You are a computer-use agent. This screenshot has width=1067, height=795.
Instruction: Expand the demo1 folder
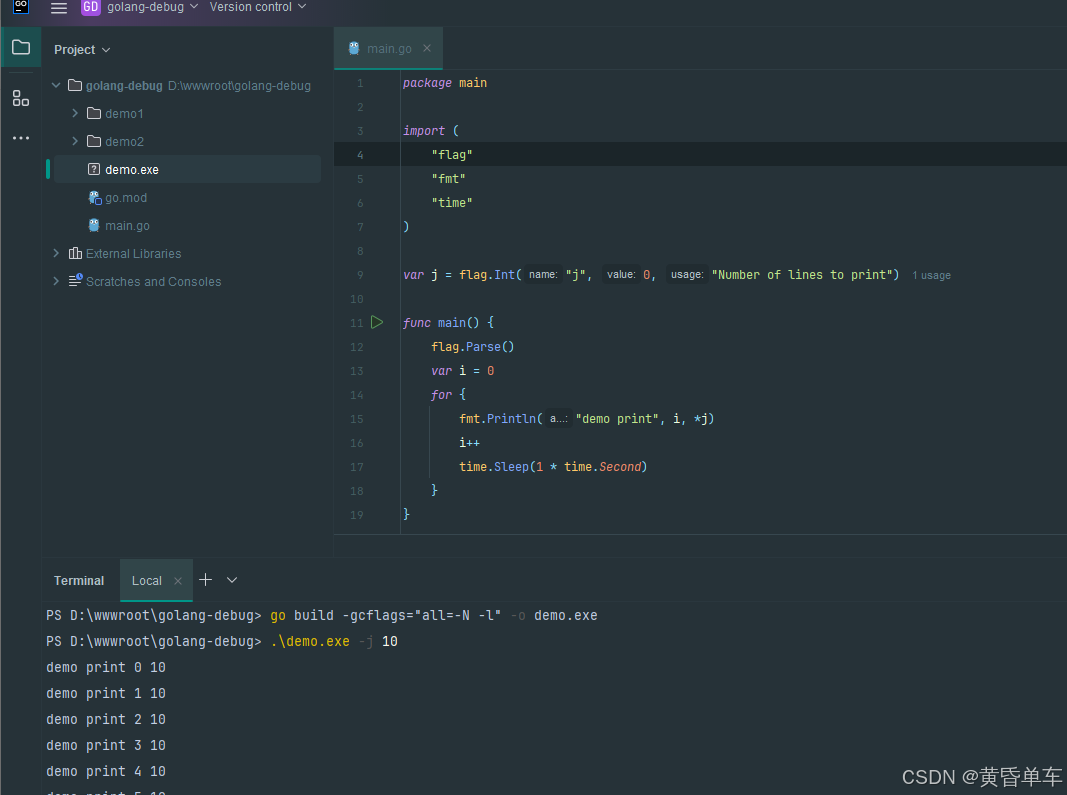click(75, 114)
